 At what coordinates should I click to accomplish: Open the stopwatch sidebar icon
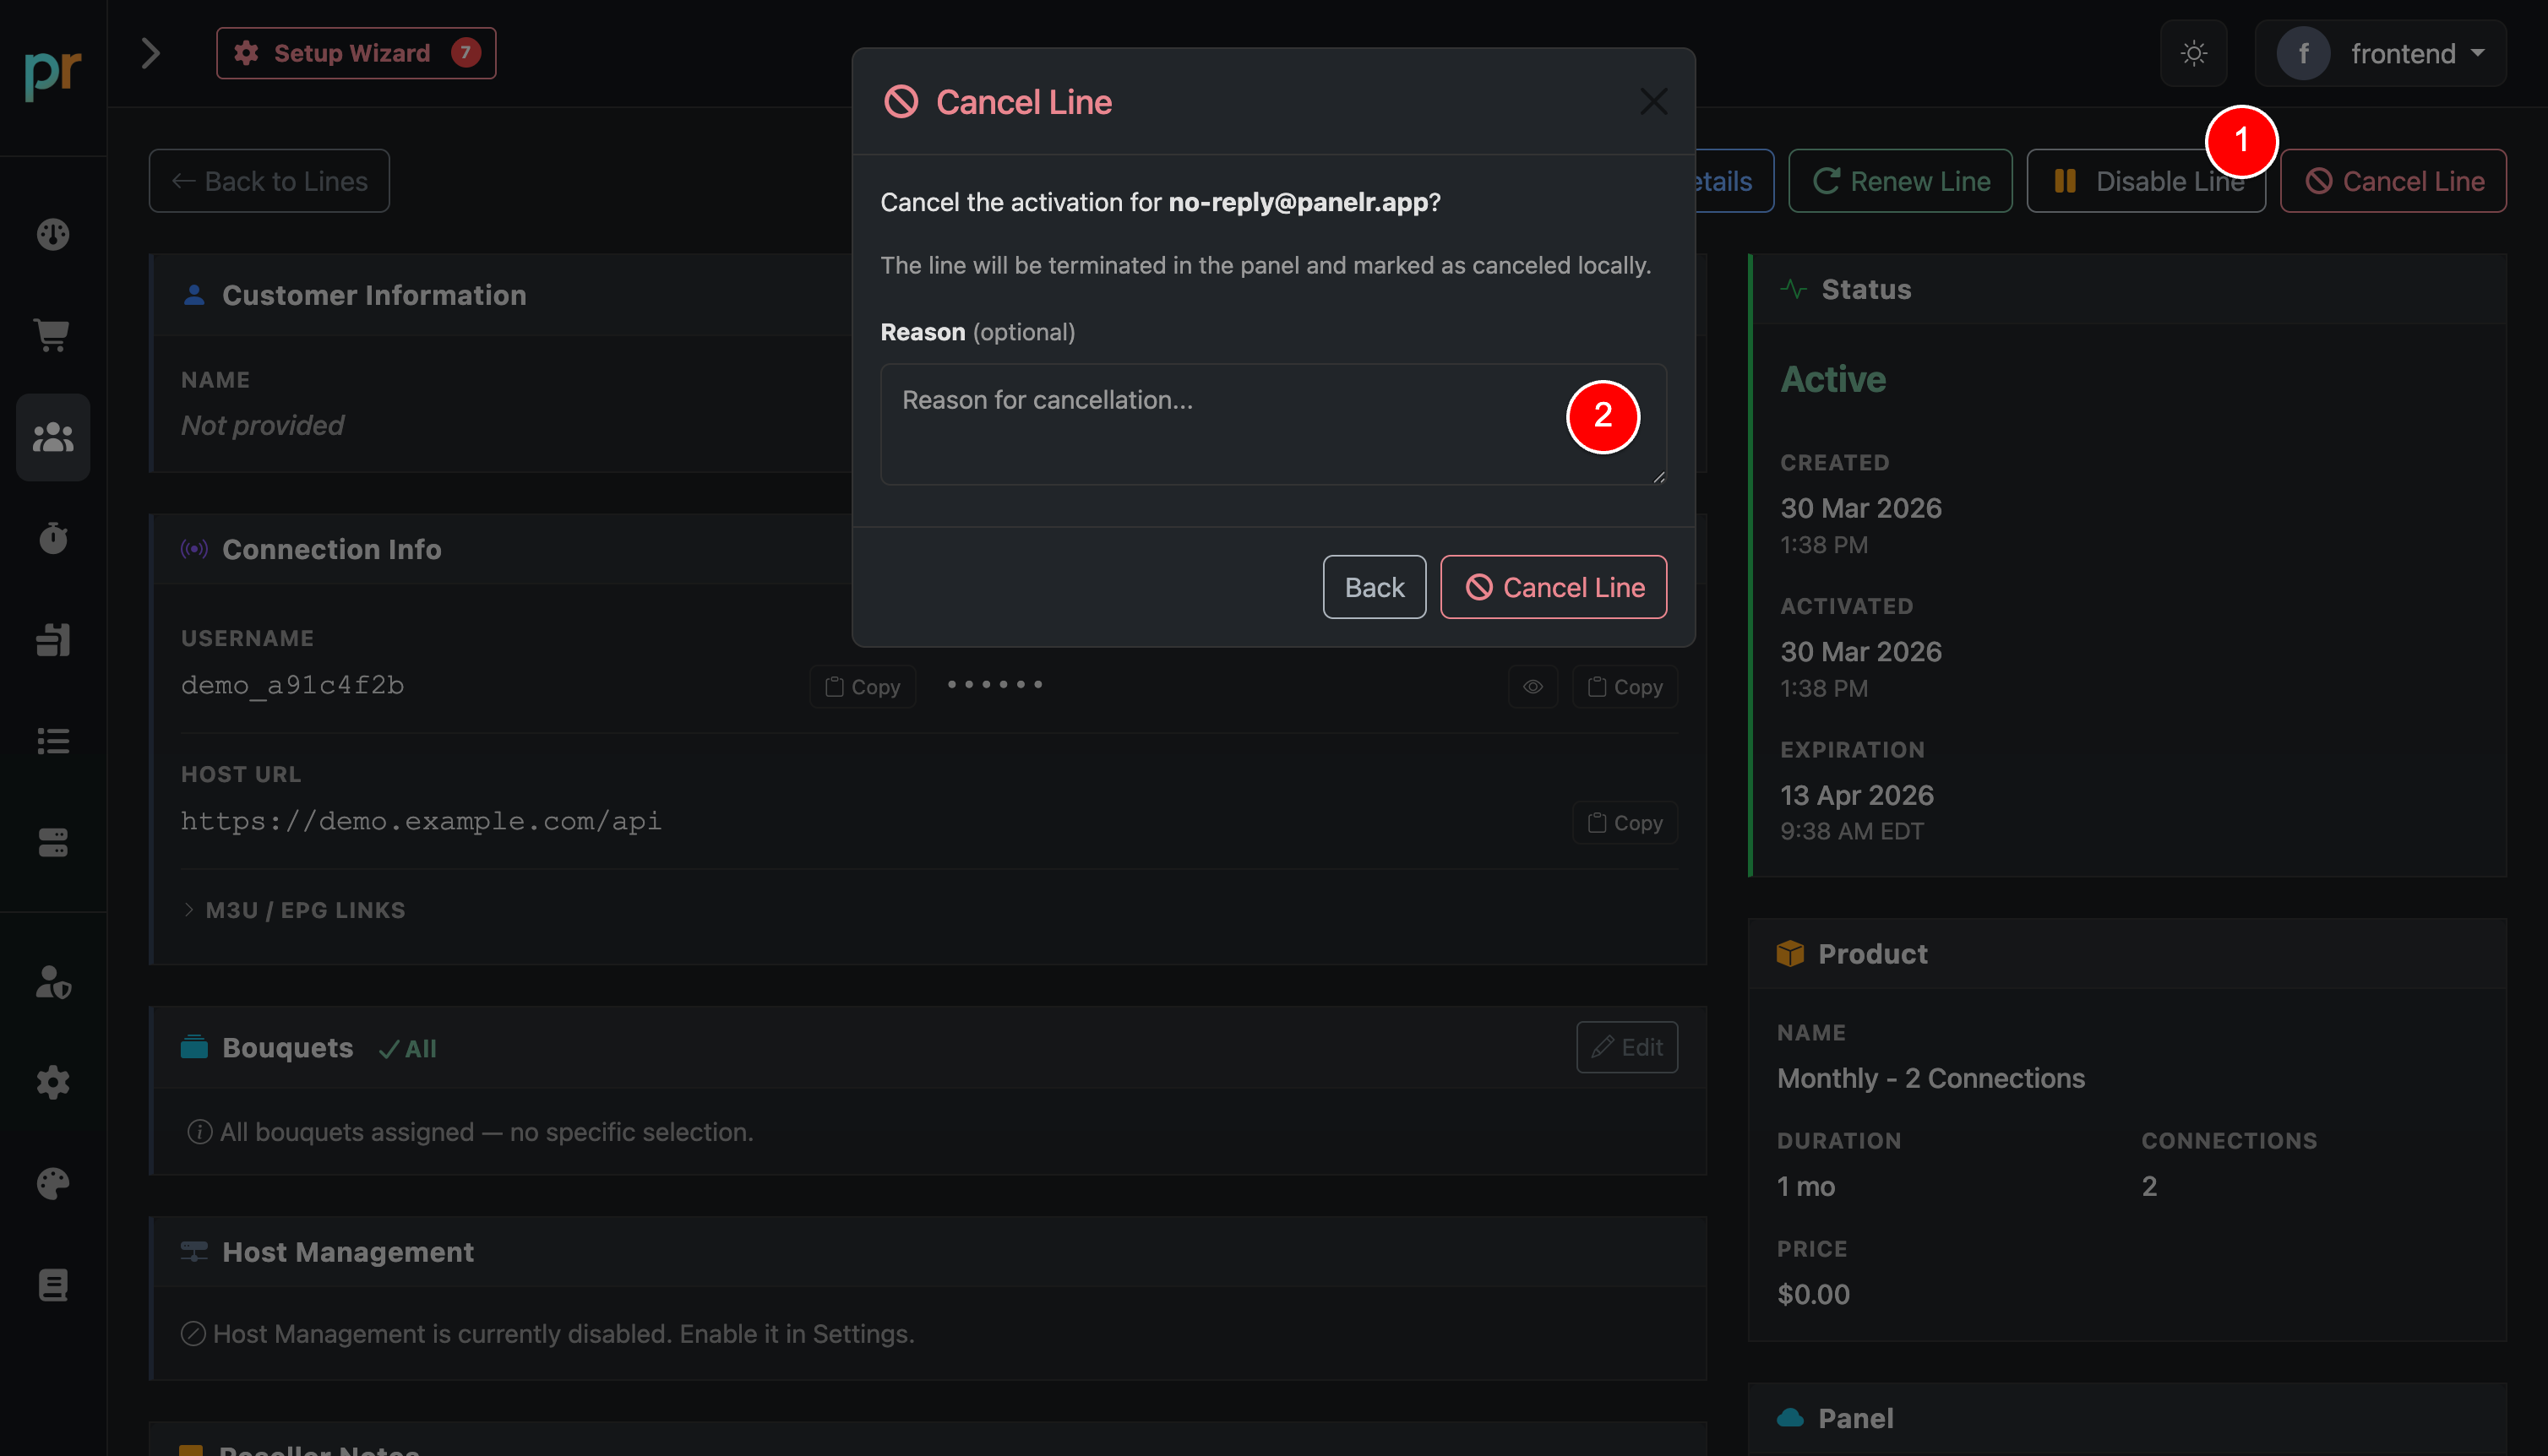tap(53, 538)
